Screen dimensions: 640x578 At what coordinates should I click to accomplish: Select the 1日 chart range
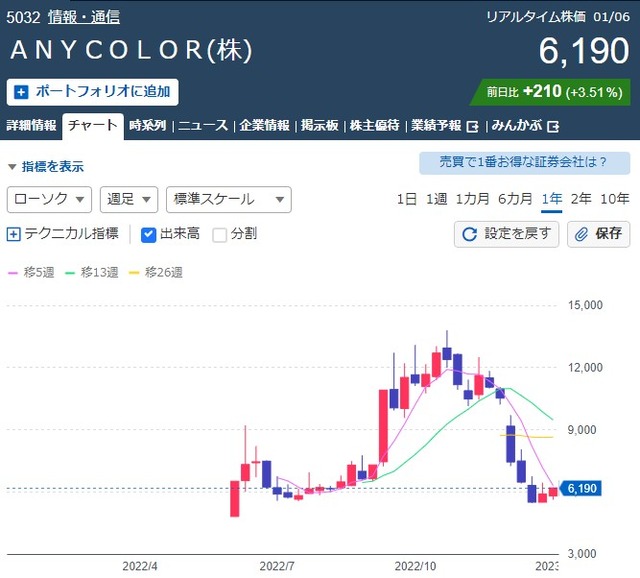click(407, 200)
